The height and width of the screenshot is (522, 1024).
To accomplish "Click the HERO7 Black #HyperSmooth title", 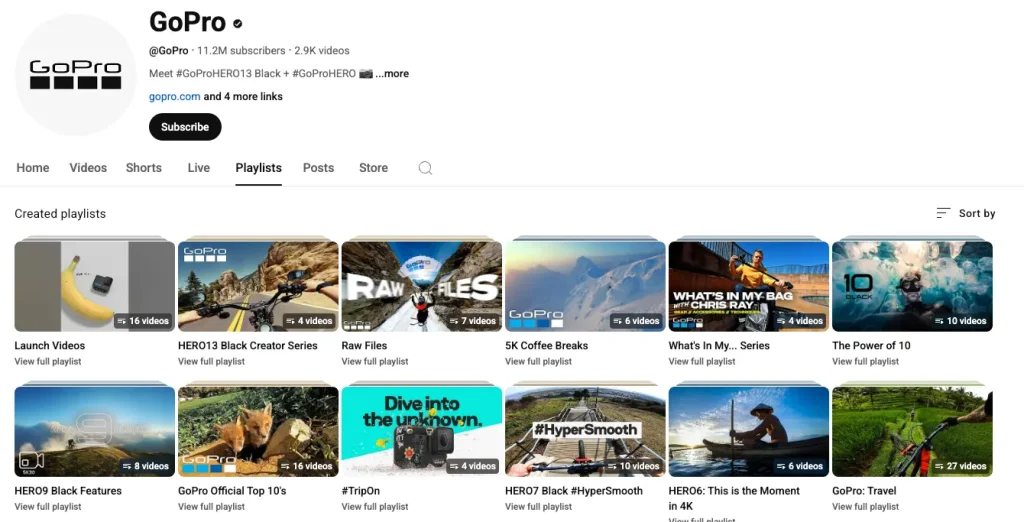I will pyautogui.click(x=574, y=491).
